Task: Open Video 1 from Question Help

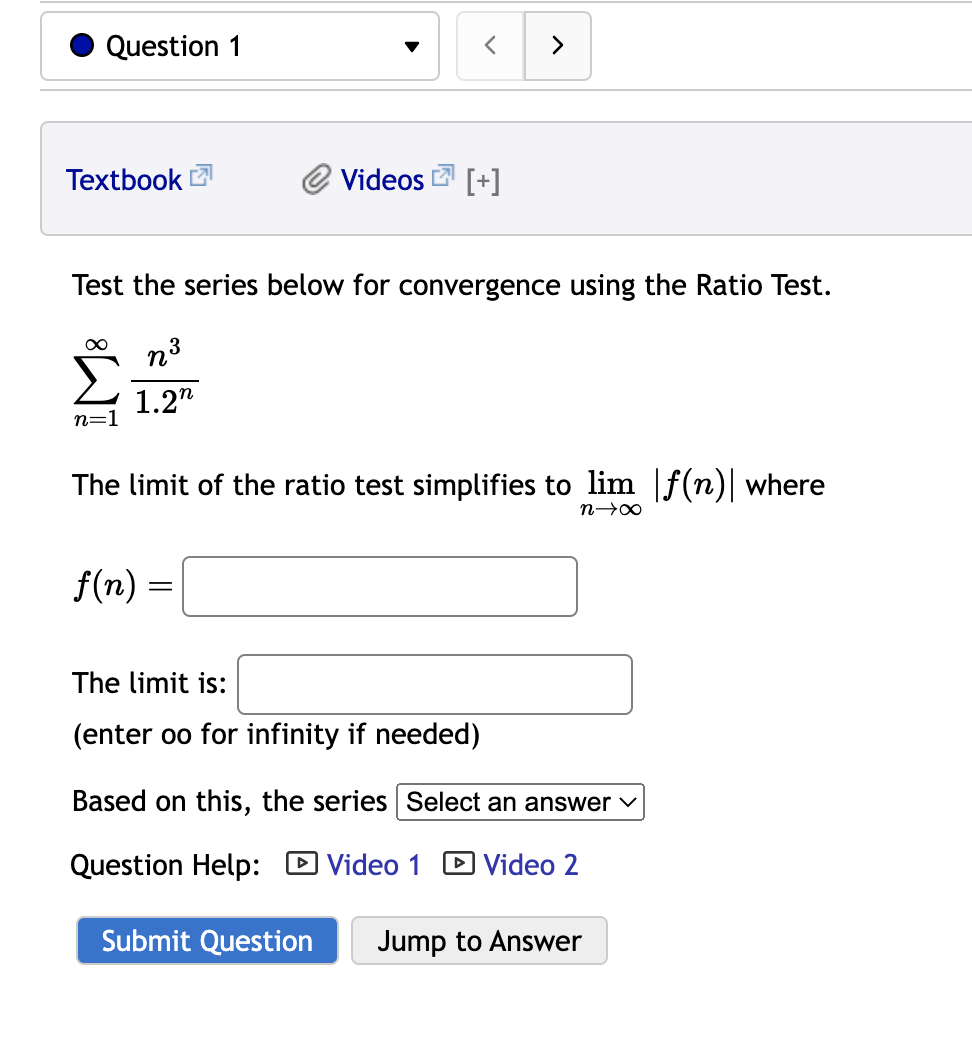Action: click(x=373, y=864)
